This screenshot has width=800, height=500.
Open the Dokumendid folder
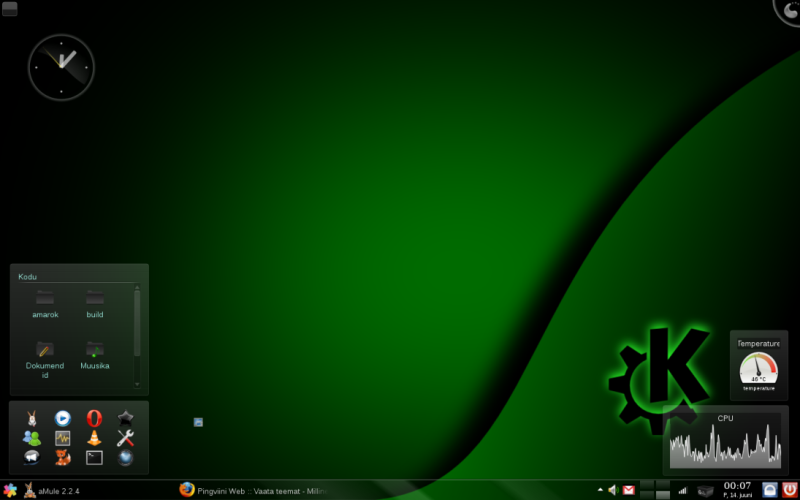coord(45,360)
